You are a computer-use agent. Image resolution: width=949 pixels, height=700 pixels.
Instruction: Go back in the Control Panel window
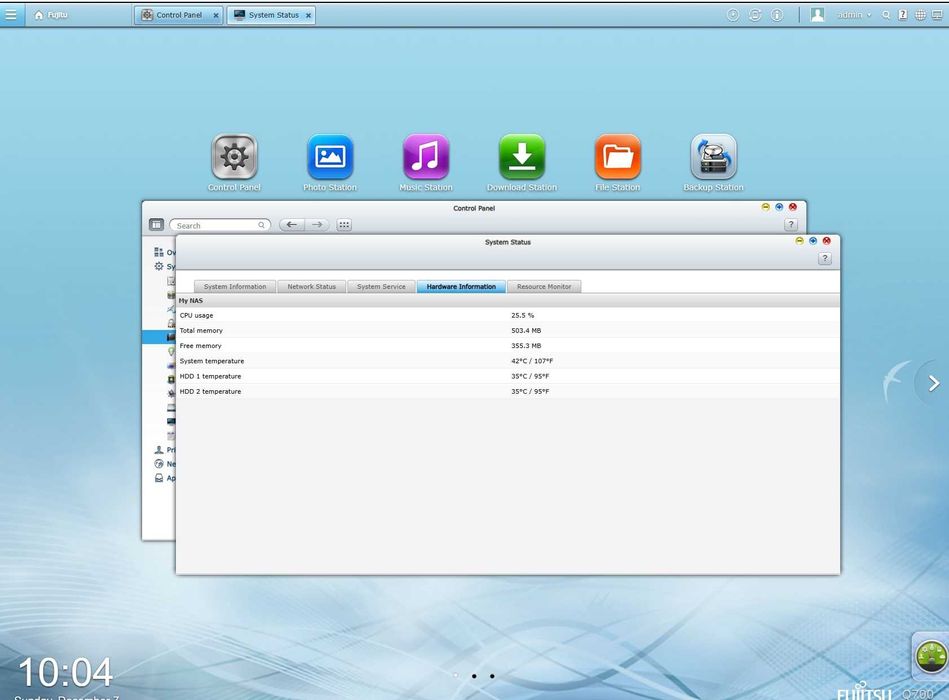(x=292, y=224)
